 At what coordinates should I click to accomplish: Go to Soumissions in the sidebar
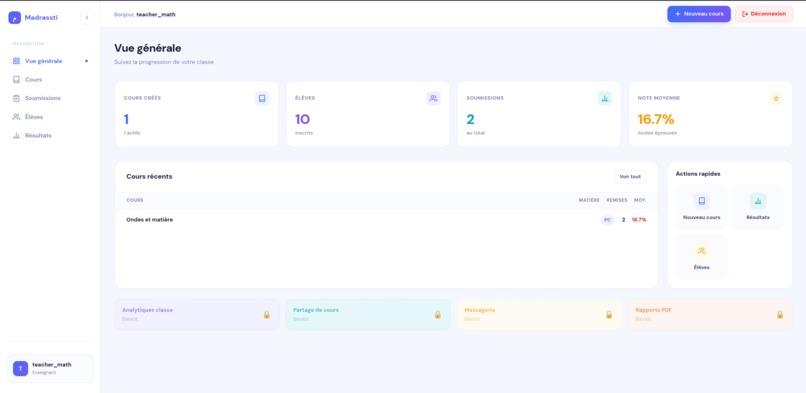pyautogui.click(x=50, y=98)
